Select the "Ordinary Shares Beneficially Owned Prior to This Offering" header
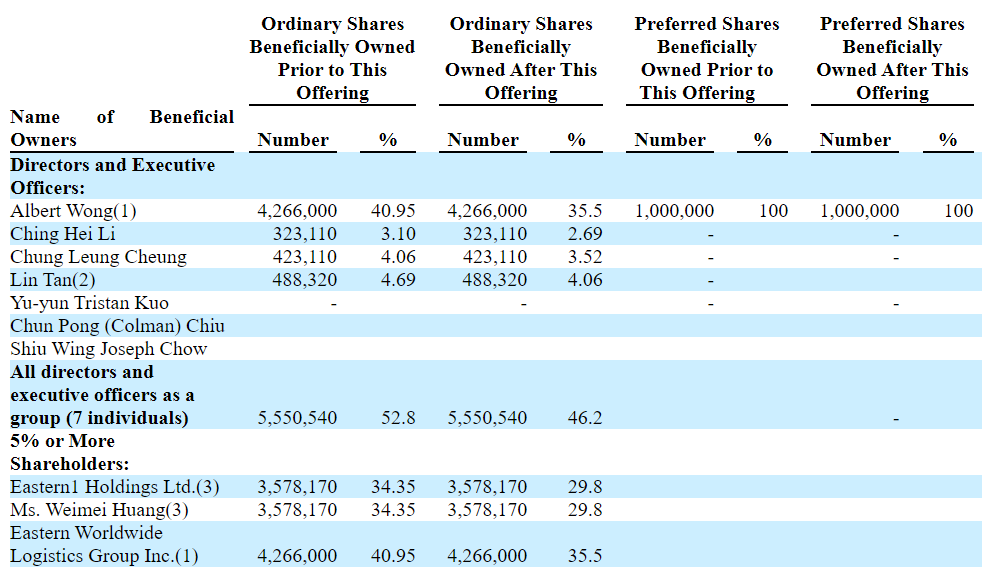Screen dimensions: 989x583 coord(332,58)
